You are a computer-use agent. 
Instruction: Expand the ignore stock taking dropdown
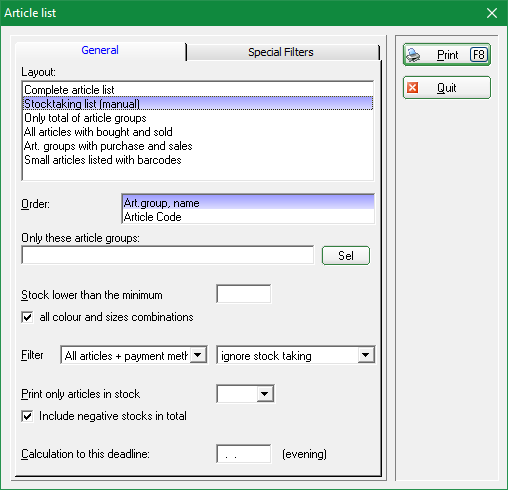click(x=366, y=355)
